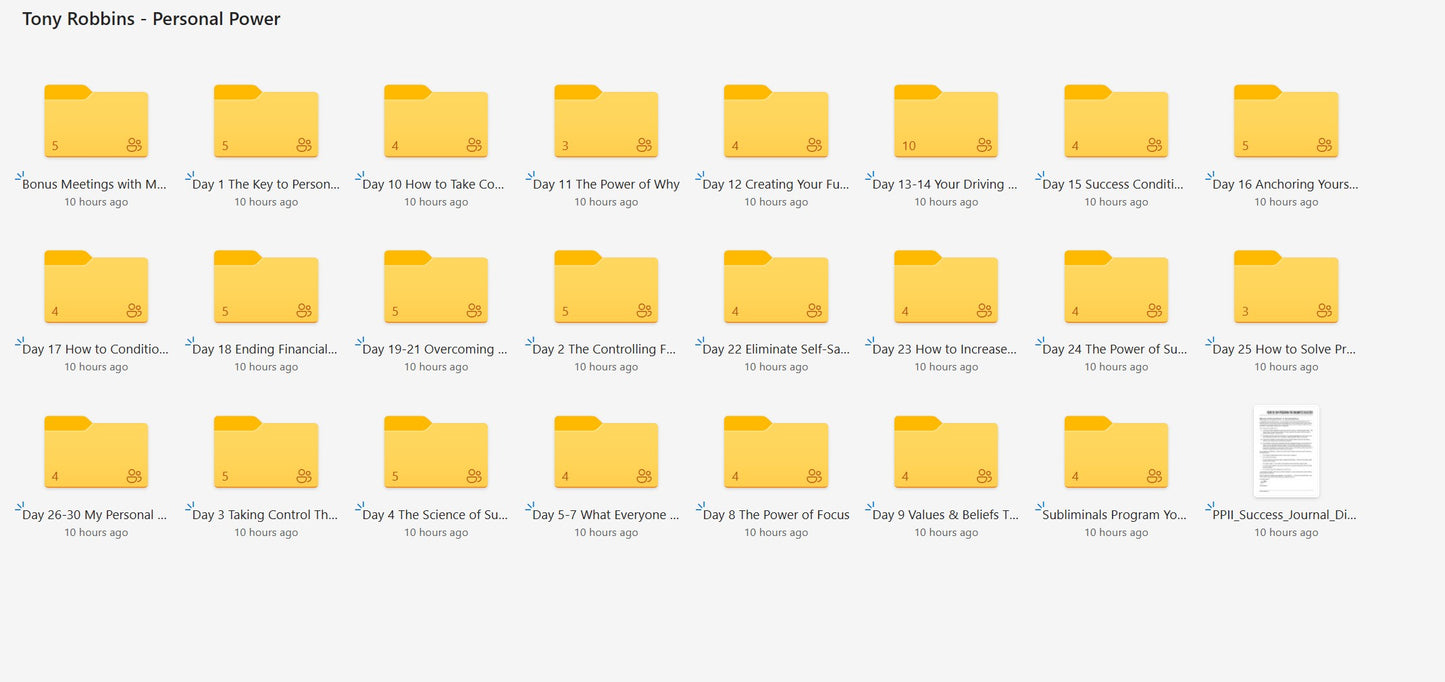Open the PPII_Success_Journal_Di... document thumbnail
Image resolution: width=1445 pixels, height=682 pixels.
point(1286,451)
